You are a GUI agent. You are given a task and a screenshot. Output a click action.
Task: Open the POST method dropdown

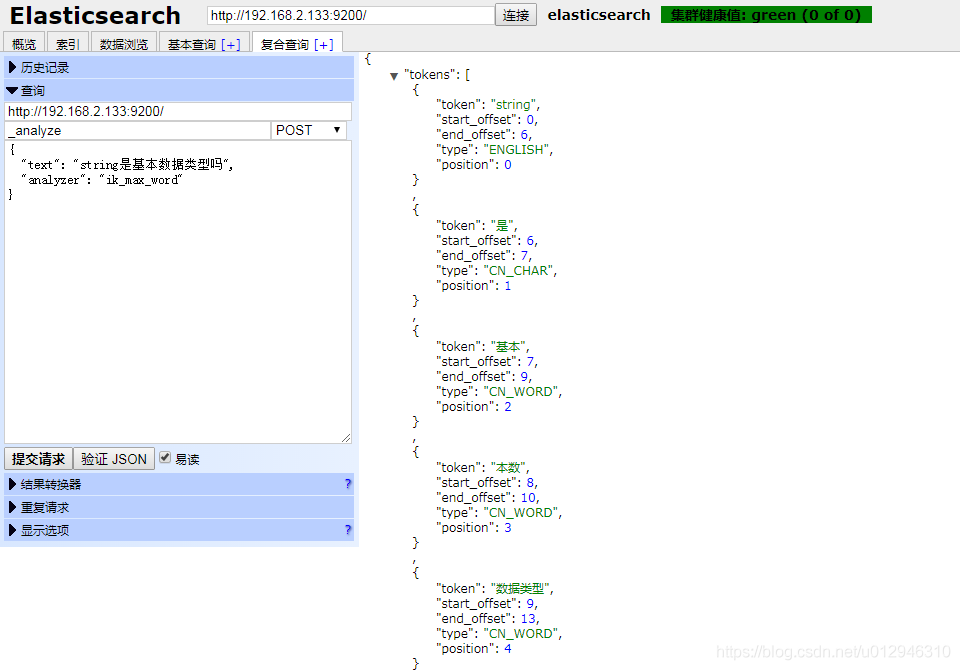pyautogui.click(x=309, y=130)
